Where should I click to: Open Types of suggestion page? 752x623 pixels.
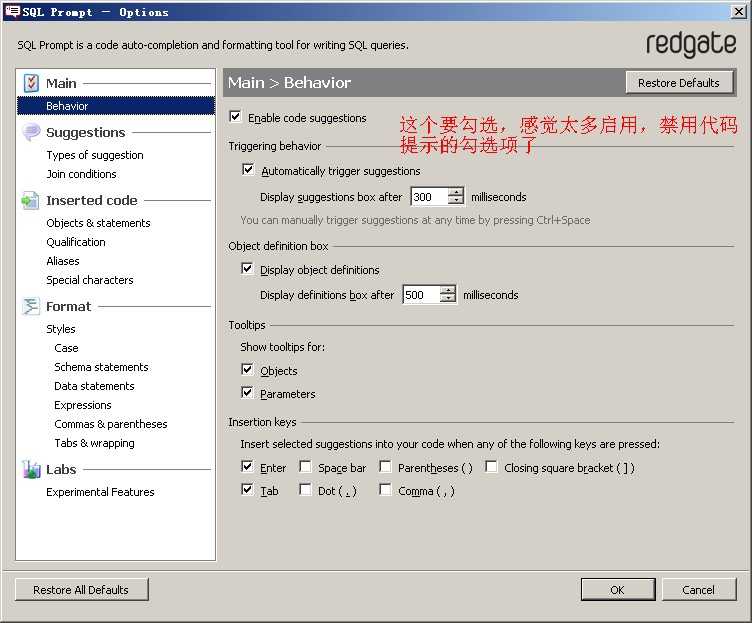95,155
